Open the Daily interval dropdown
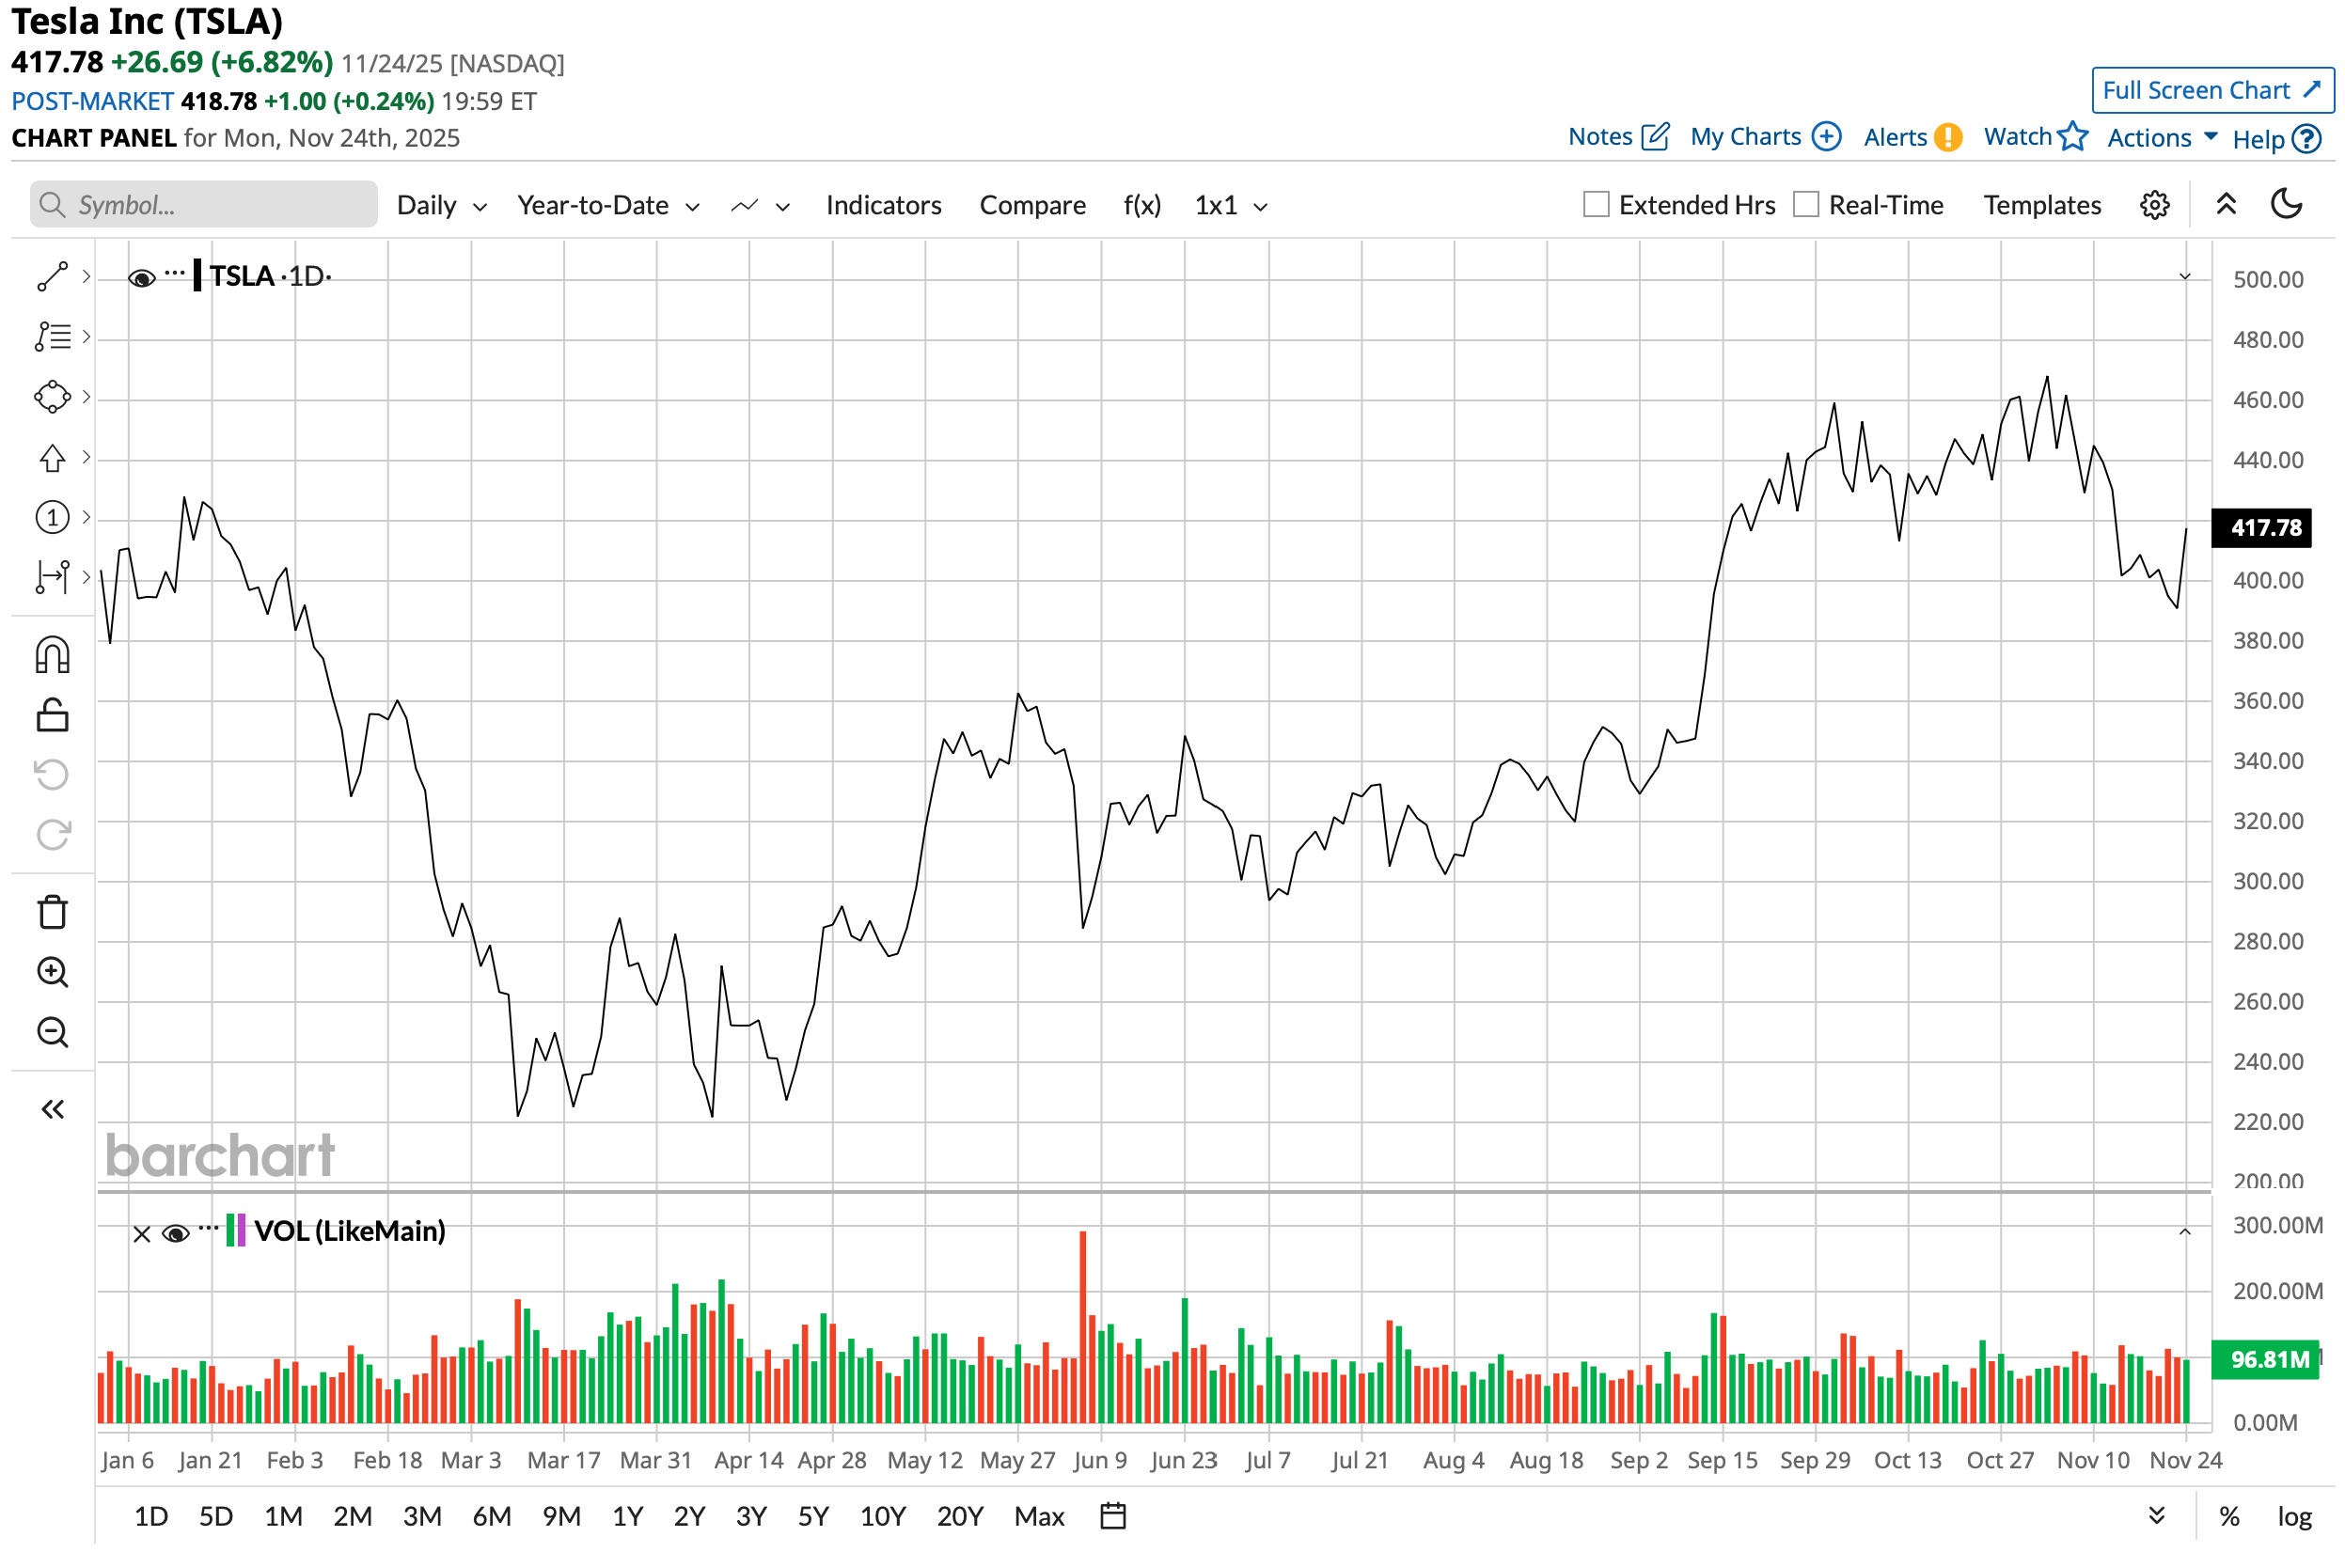The height and width of the screenshot is (1568, 2345). point(441,205)
